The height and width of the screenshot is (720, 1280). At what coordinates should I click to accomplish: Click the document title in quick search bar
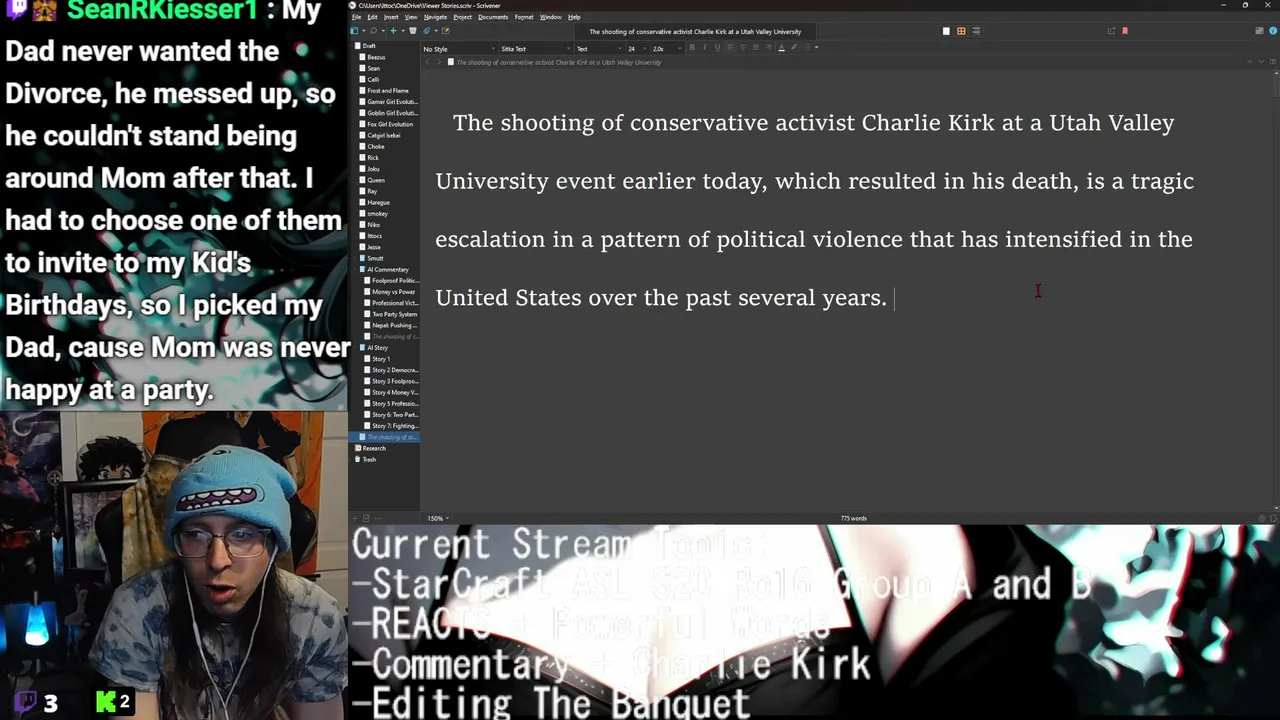click(x=695, y=31)
